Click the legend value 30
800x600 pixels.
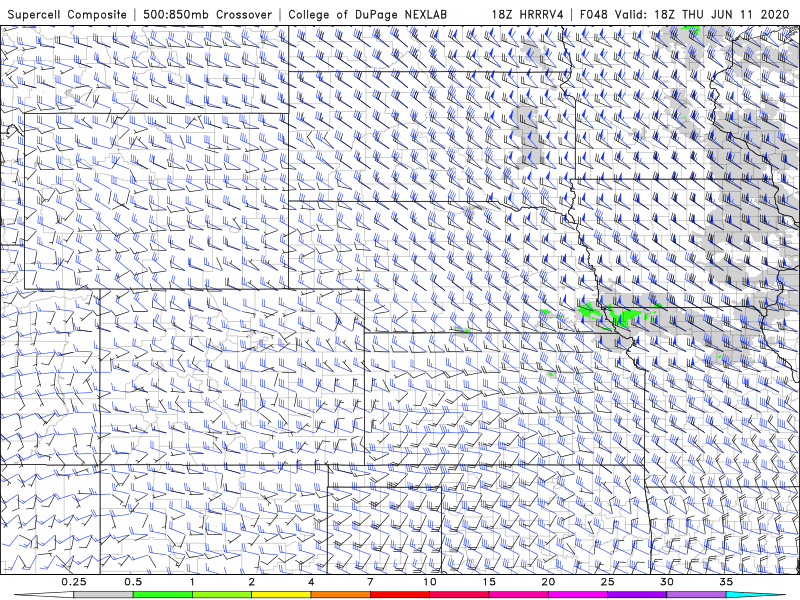coord(666,582)
